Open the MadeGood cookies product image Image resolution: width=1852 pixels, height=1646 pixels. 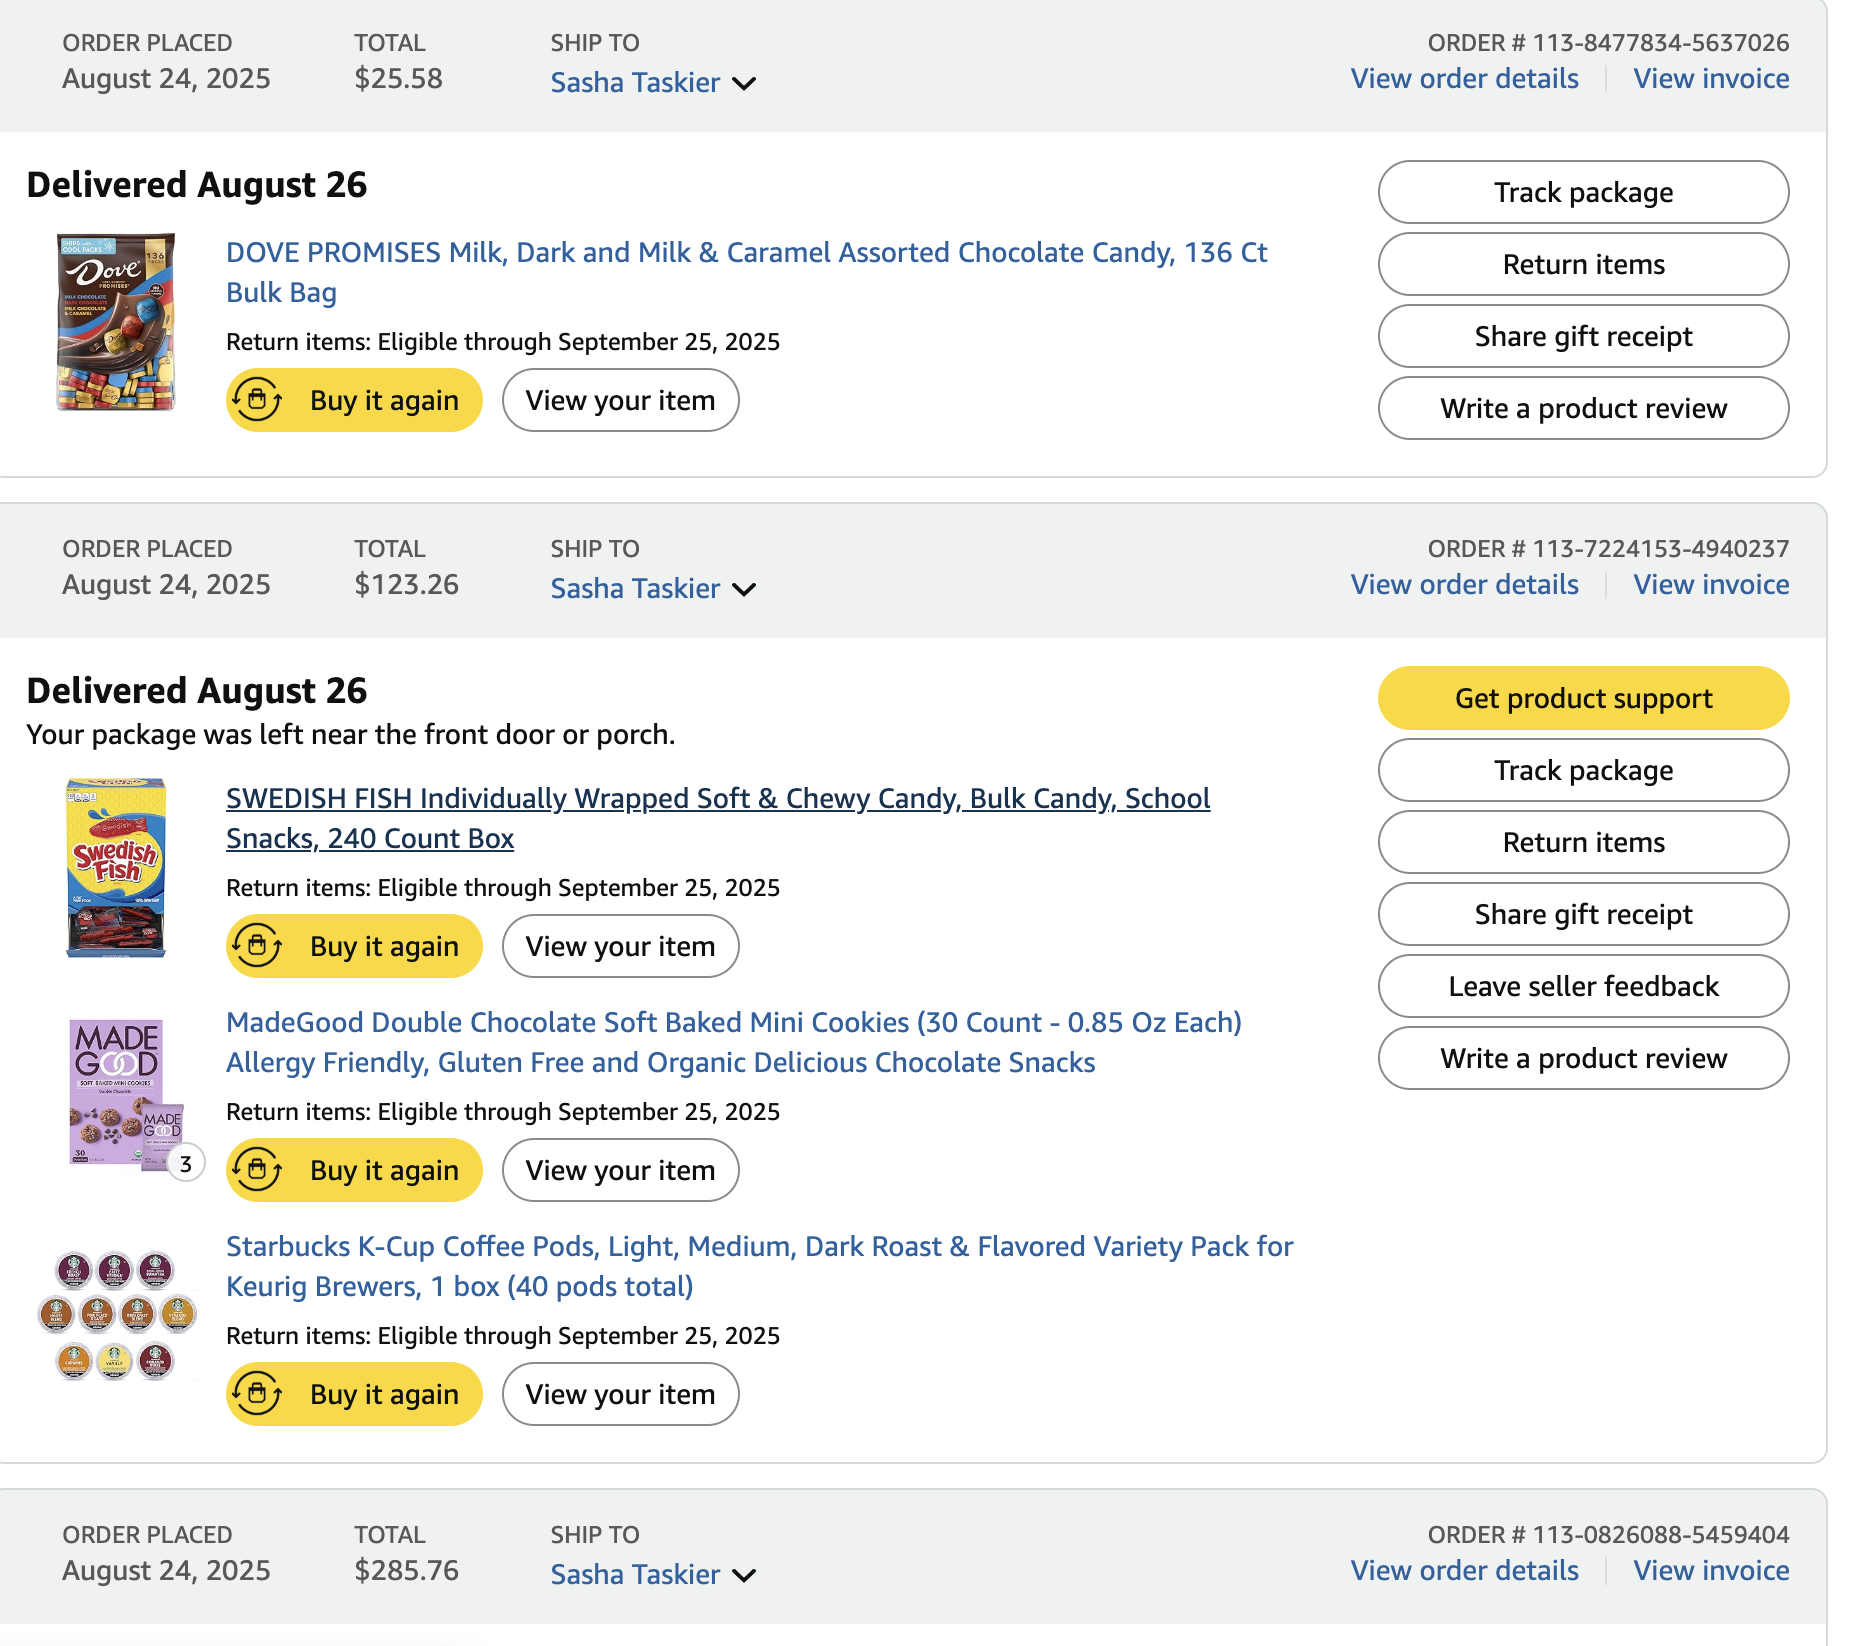(x=116, y=1092)
